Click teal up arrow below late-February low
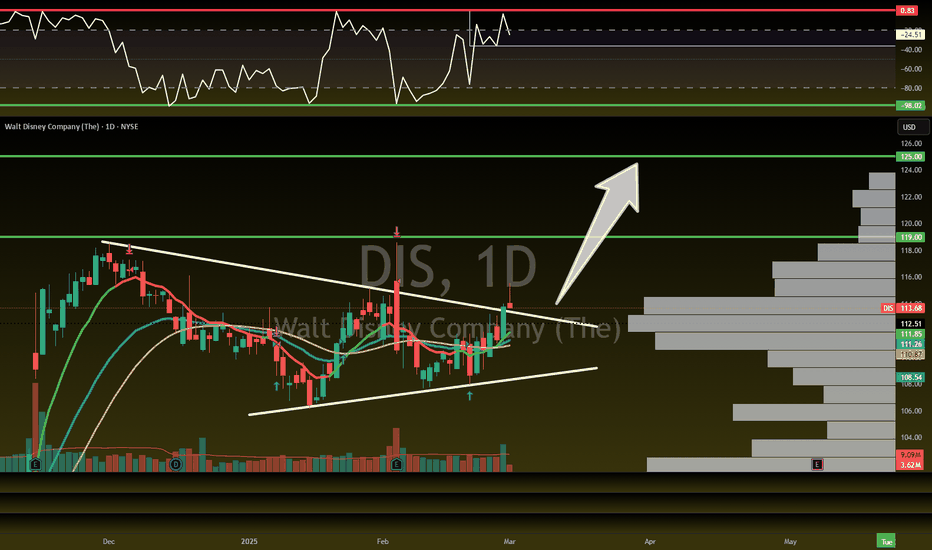 [470, 395]
